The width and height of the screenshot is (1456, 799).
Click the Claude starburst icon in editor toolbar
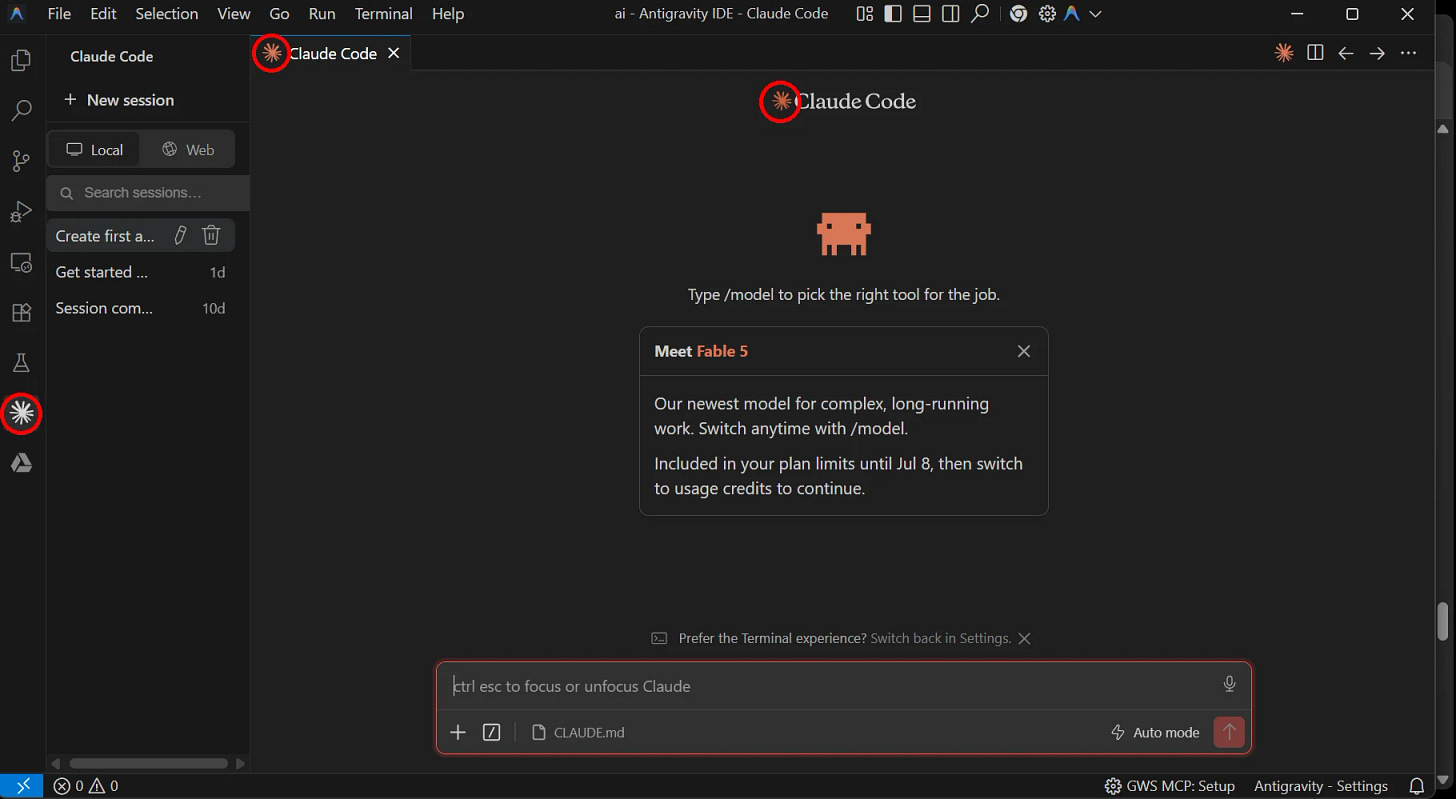pyautogui.click(x=1284, y=53)
